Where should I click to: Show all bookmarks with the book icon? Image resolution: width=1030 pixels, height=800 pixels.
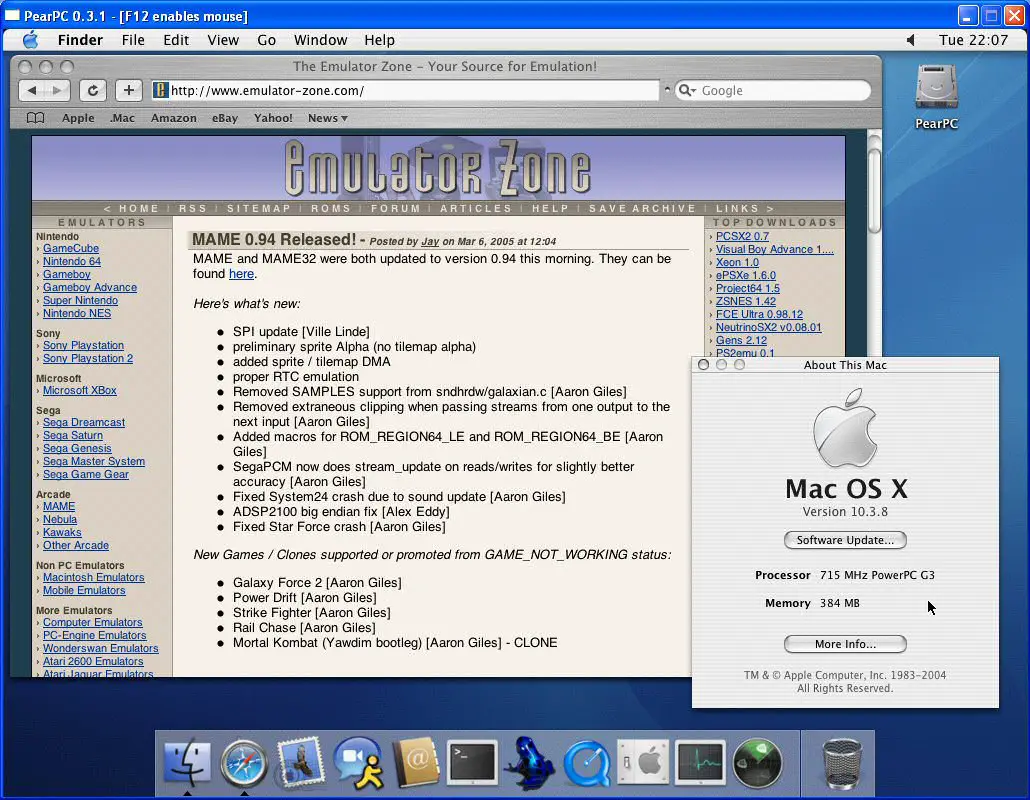click(x=35, y=118)
